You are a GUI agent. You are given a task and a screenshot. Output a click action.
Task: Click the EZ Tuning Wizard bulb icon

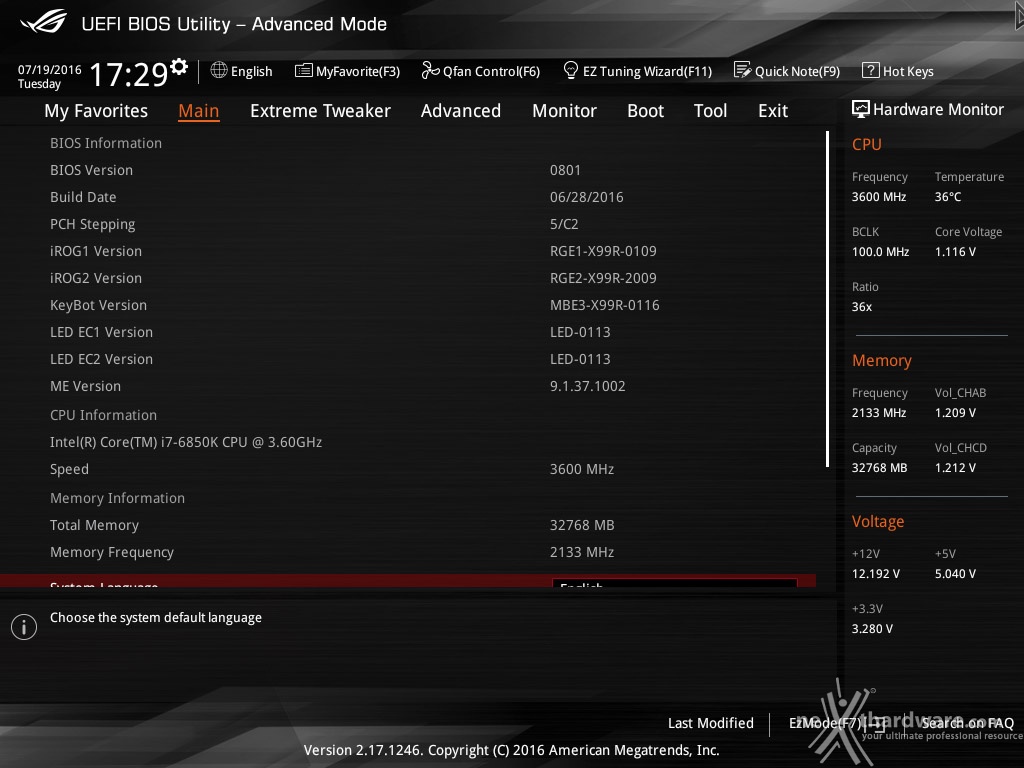571,70
